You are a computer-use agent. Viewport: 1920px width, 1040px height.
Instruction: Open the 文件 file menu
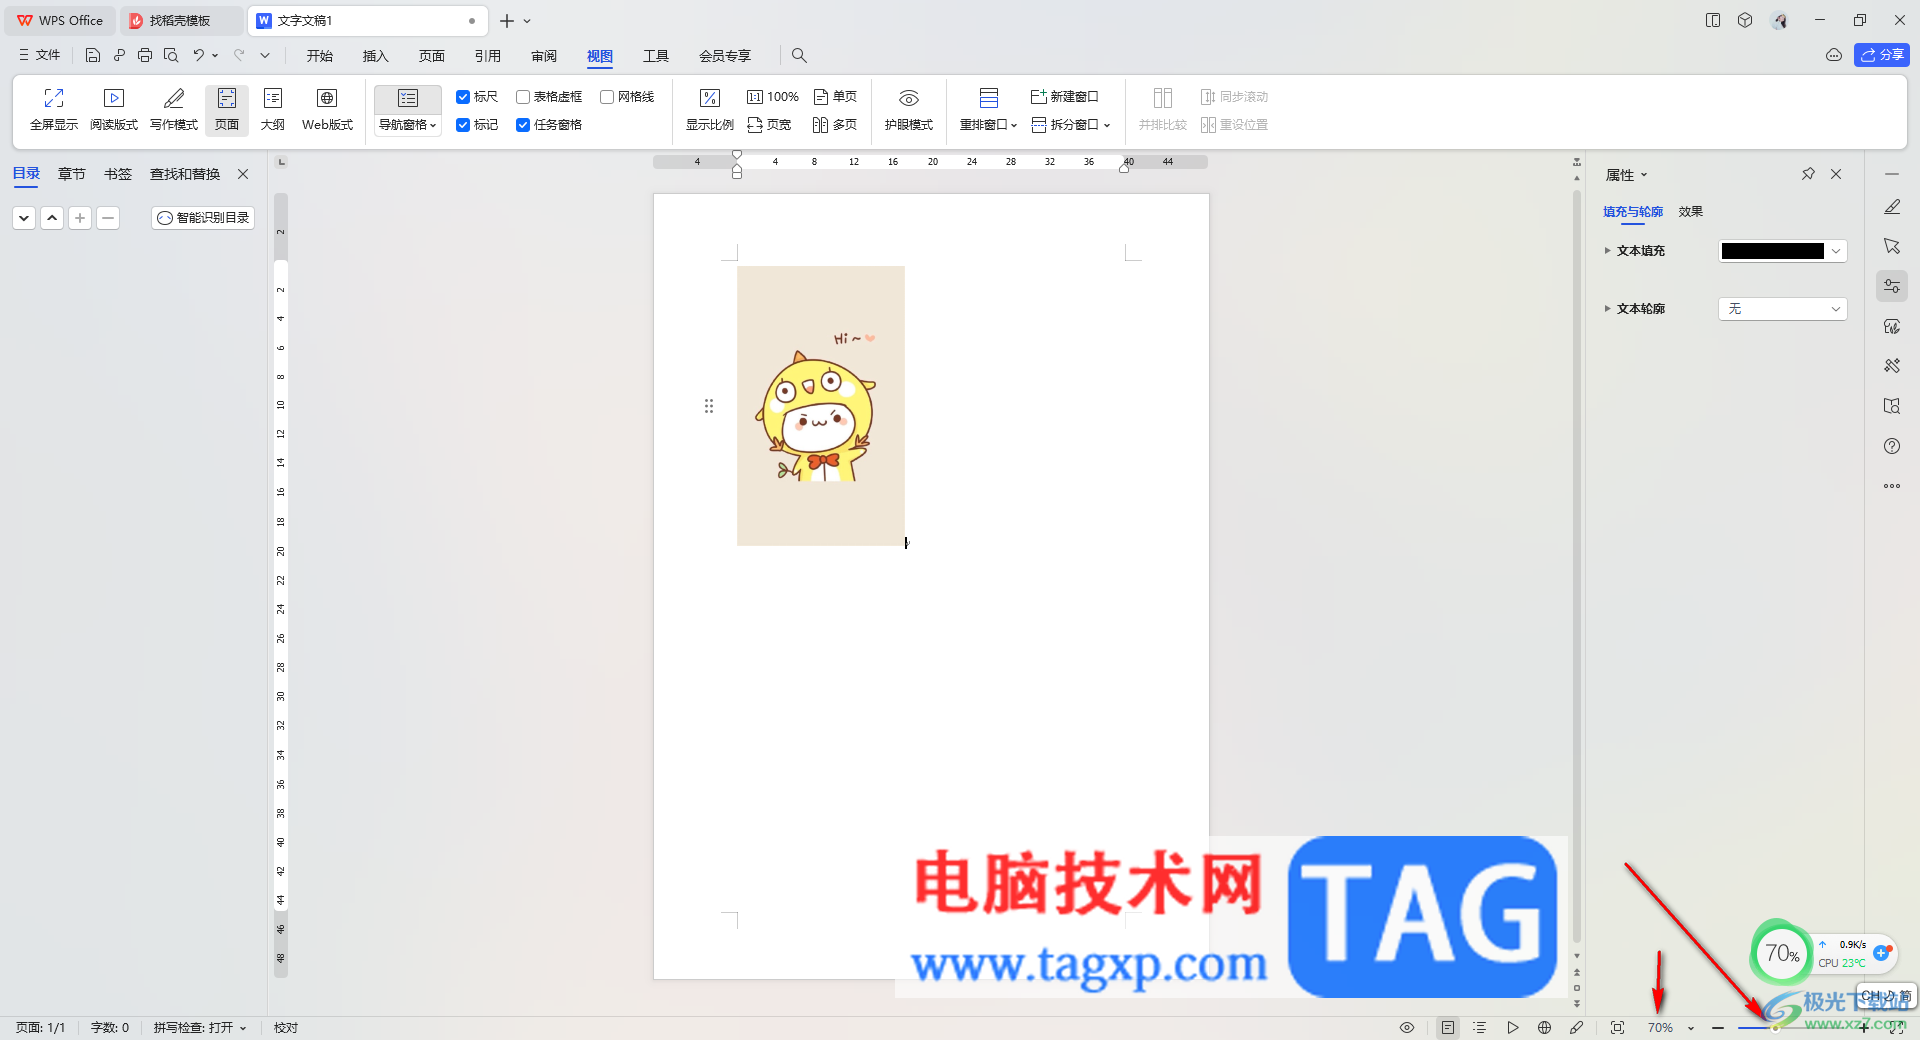tap(40, 56)
